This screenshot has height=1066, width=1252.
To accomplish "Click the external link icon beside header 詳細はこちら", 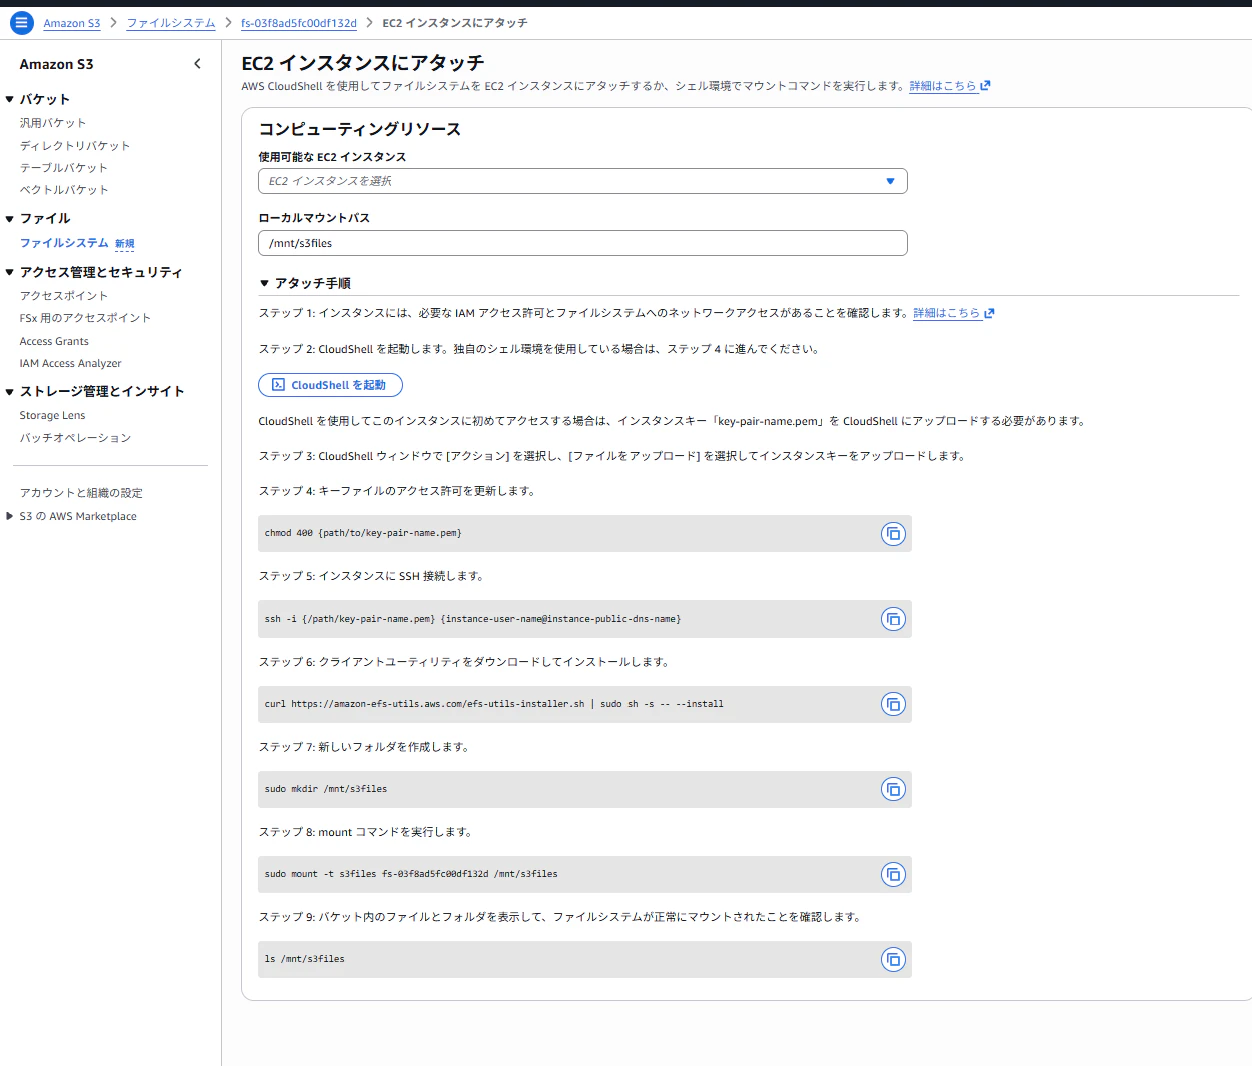I will click(985, 86).
